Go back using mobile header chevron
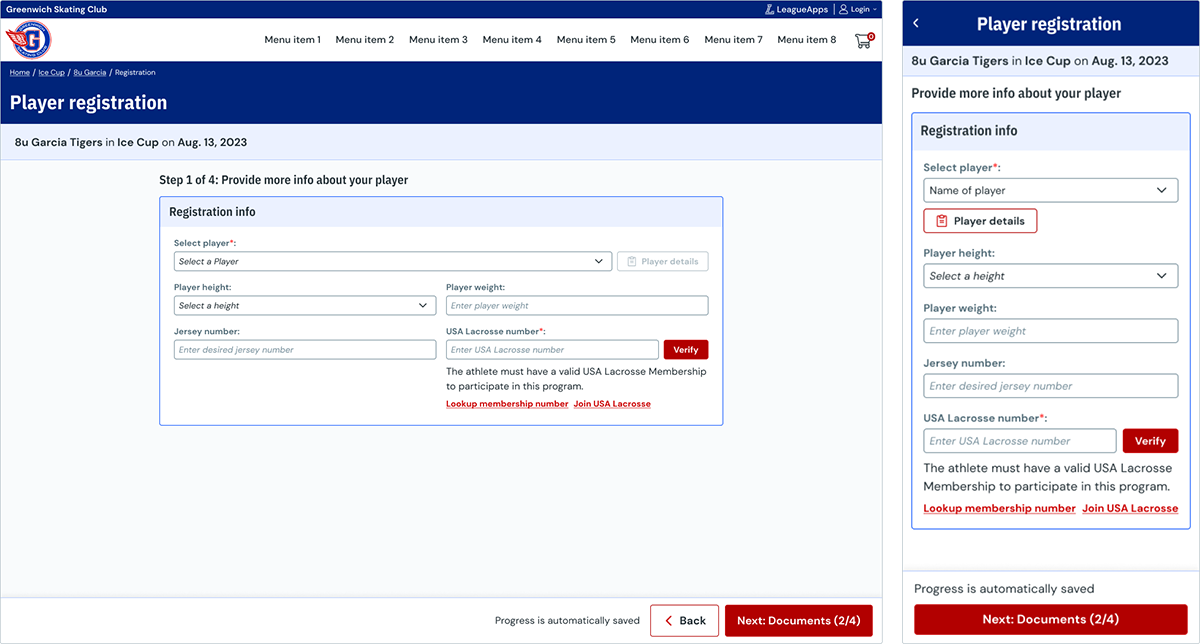The width and height of the screenshot is (1200, 644). point(916,23)
